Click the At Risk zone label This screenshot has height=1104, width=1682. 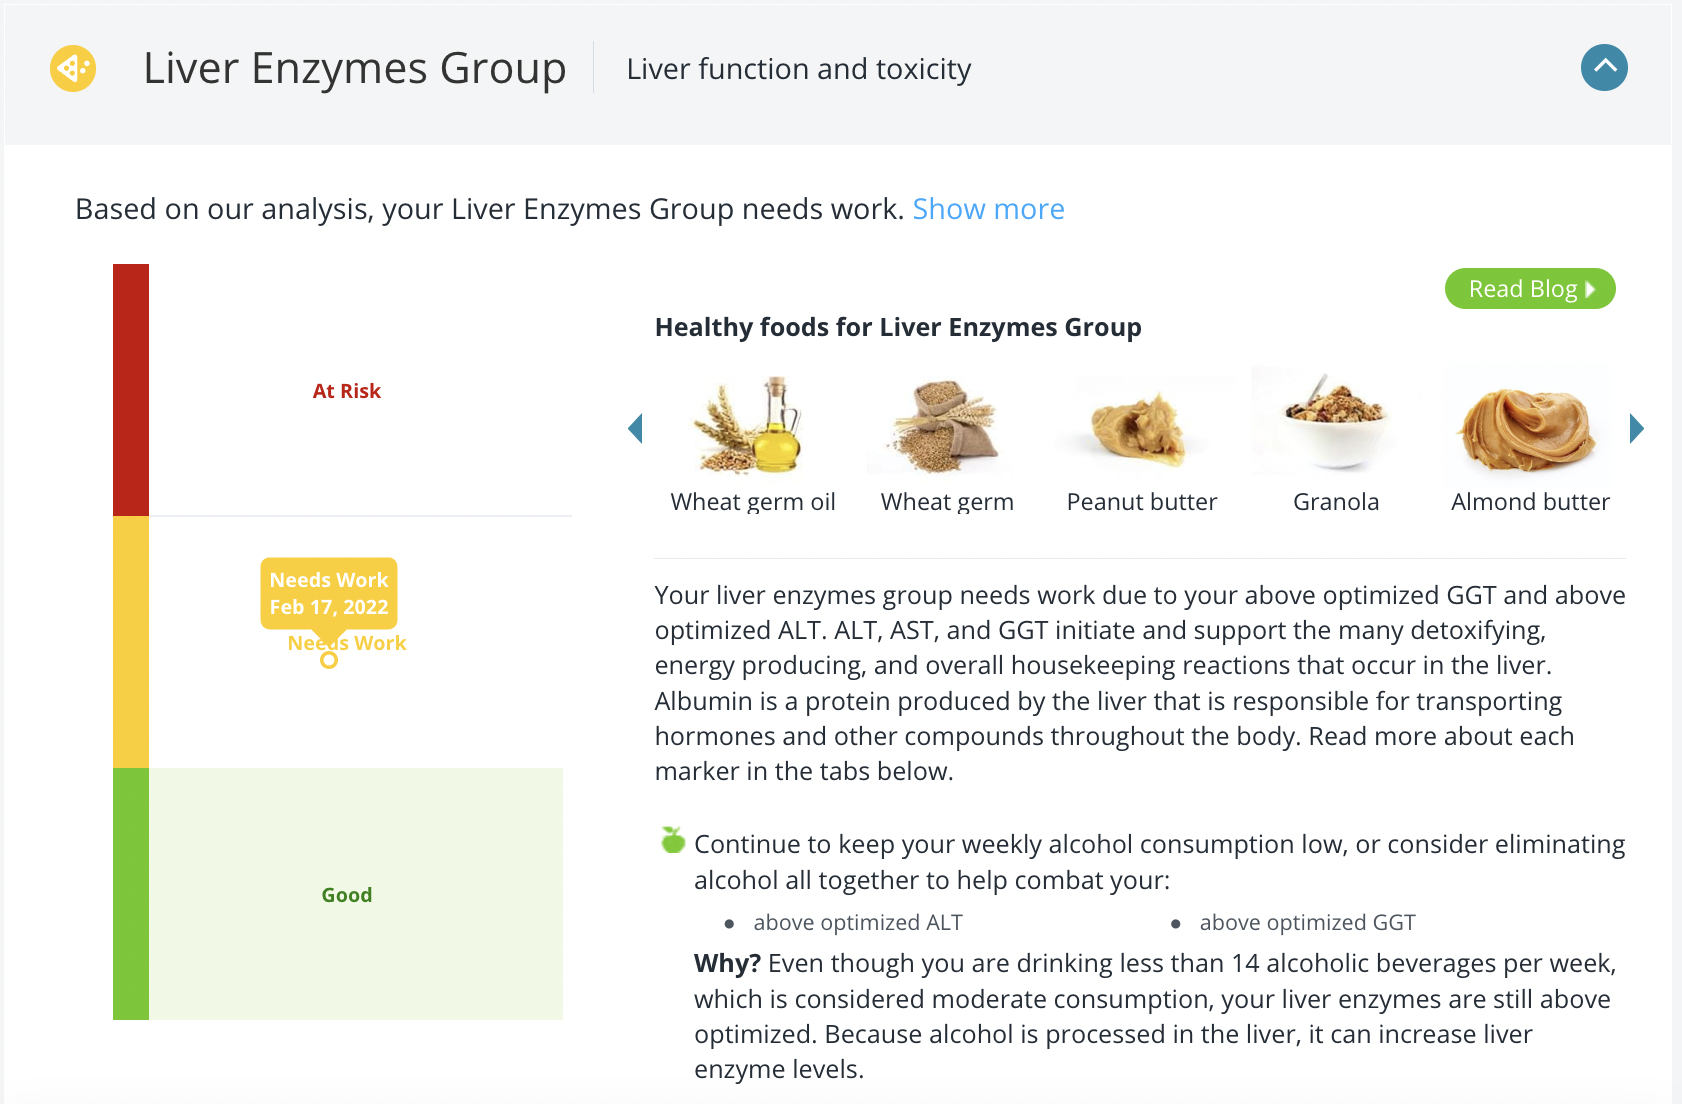[x=347, y=391]
